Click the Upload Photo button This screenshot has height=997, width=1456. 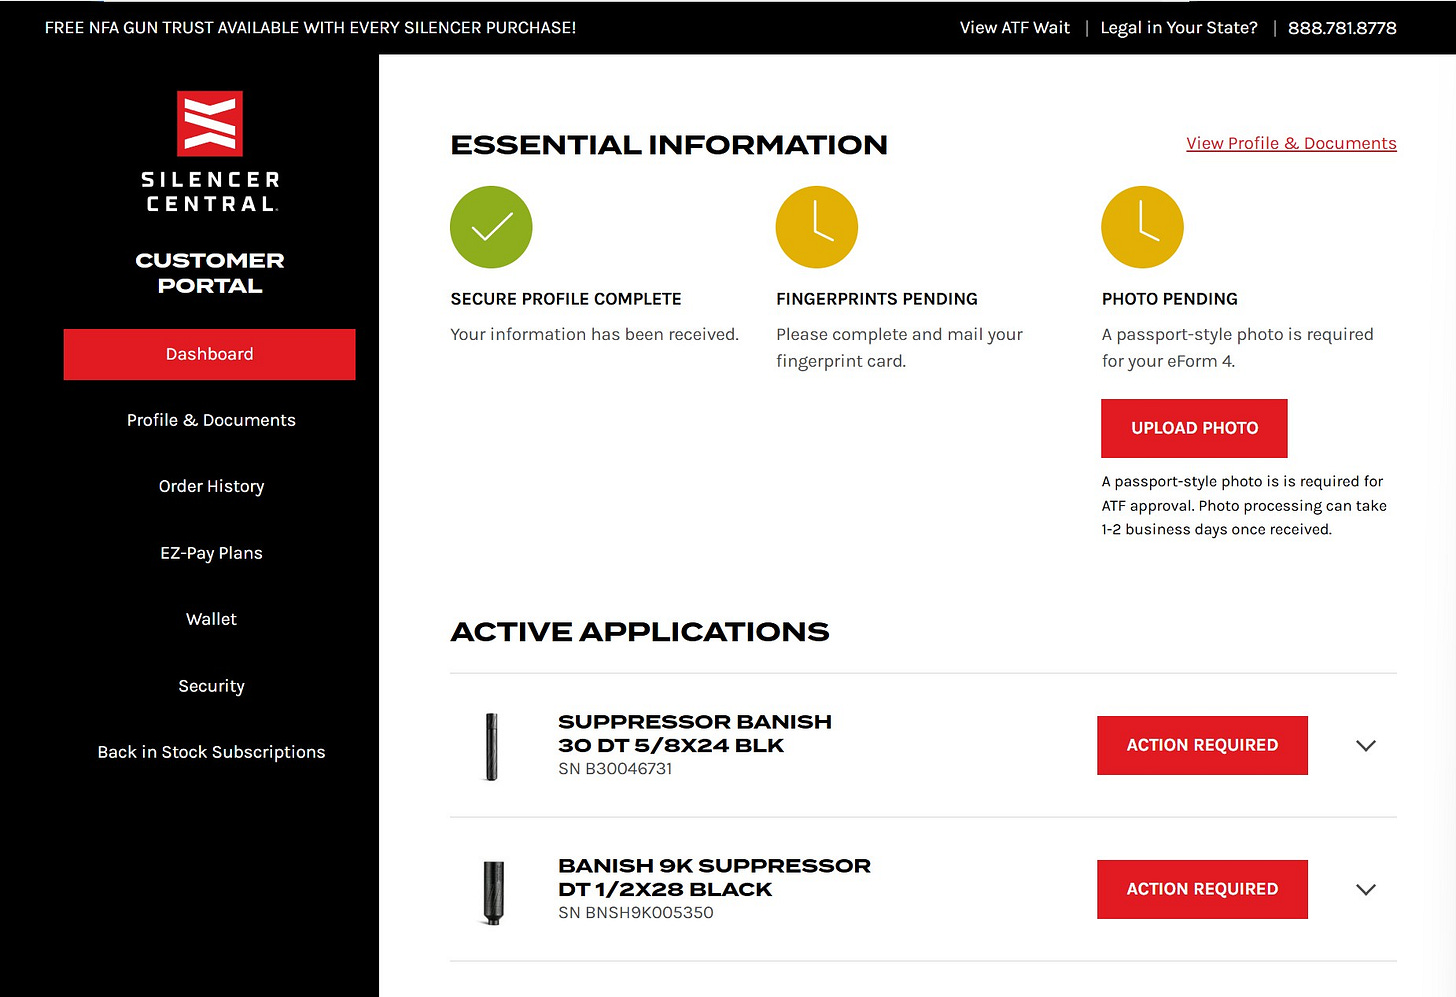pos(1194,428)
